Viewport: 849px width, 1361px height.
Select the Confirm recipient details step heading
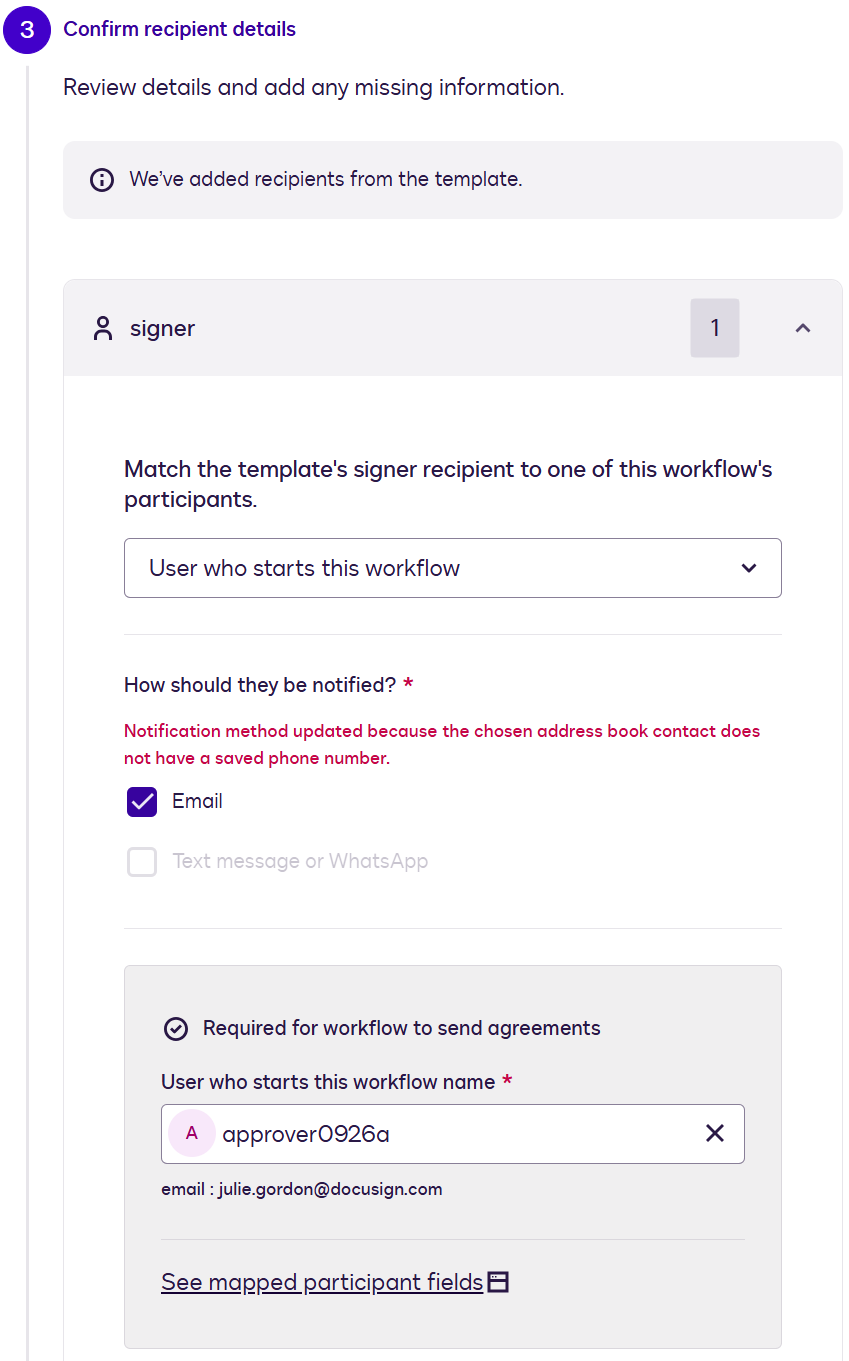click(x=180, y=29)
